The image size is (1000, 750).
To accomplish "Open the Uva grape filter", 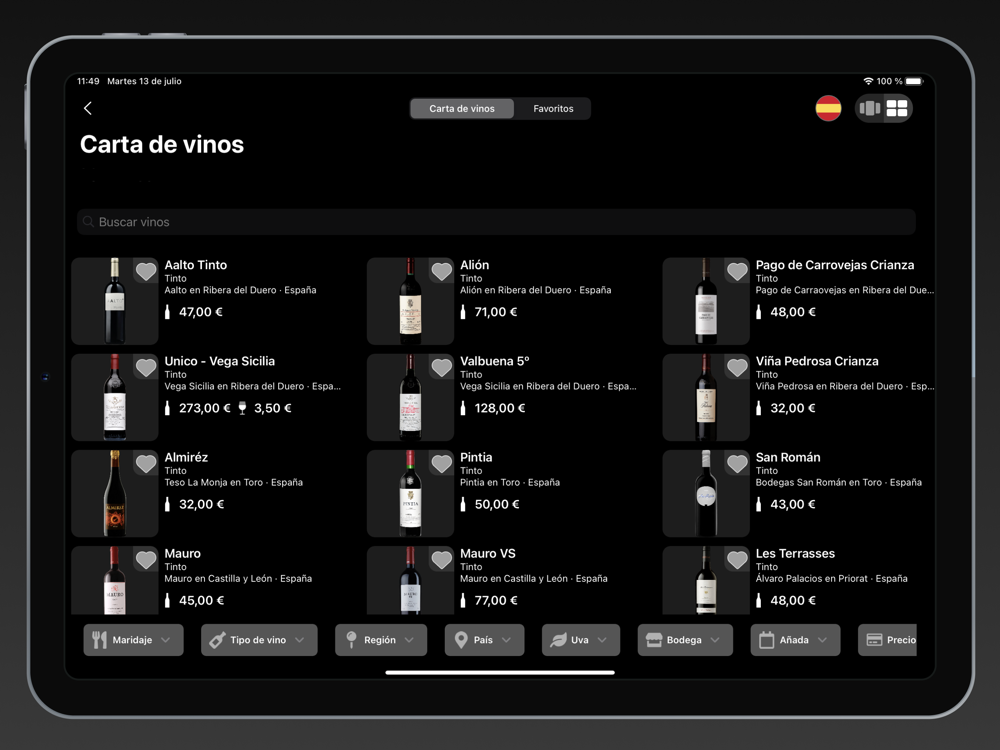I will [580, 640].
